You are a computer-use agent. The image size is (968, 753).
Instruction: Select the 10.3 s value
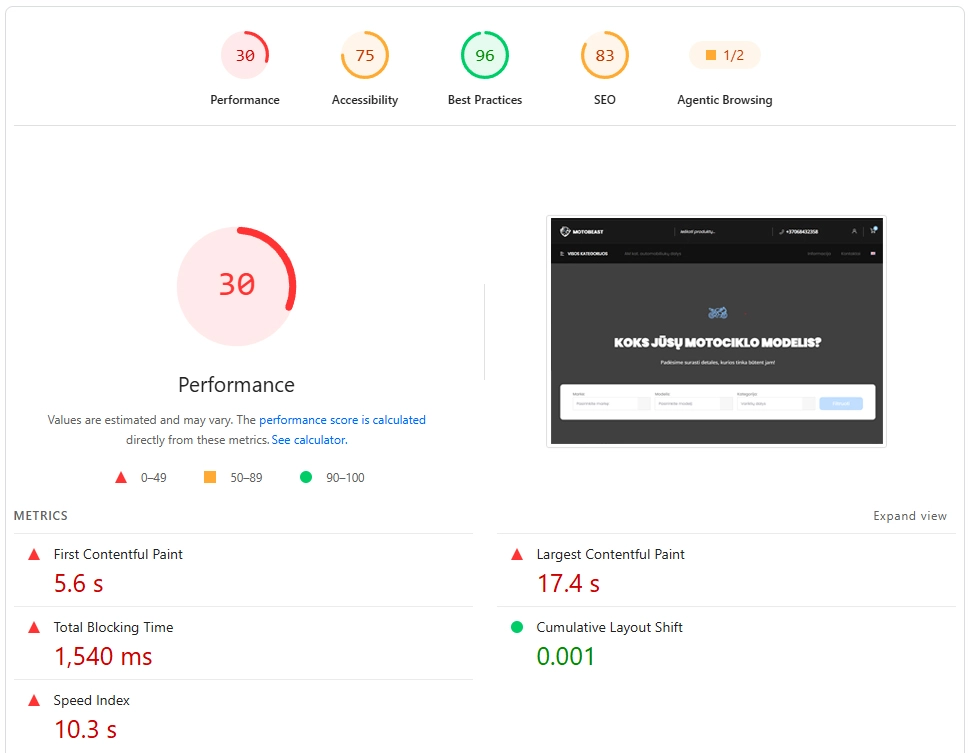[x=85, y=730]
